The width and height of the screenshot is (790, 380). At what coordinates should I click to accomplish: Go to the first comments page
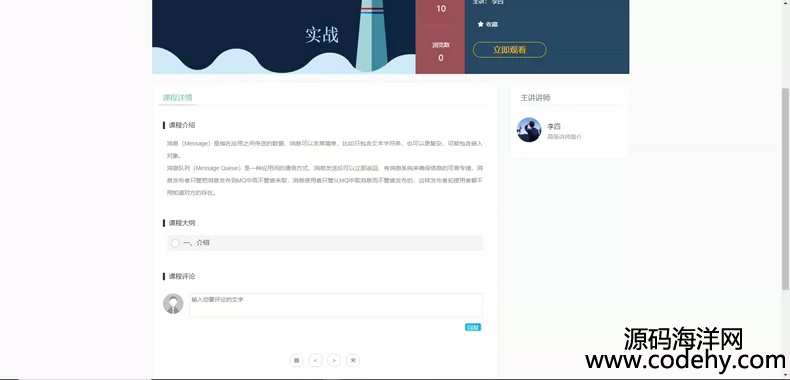coord(296,360)
